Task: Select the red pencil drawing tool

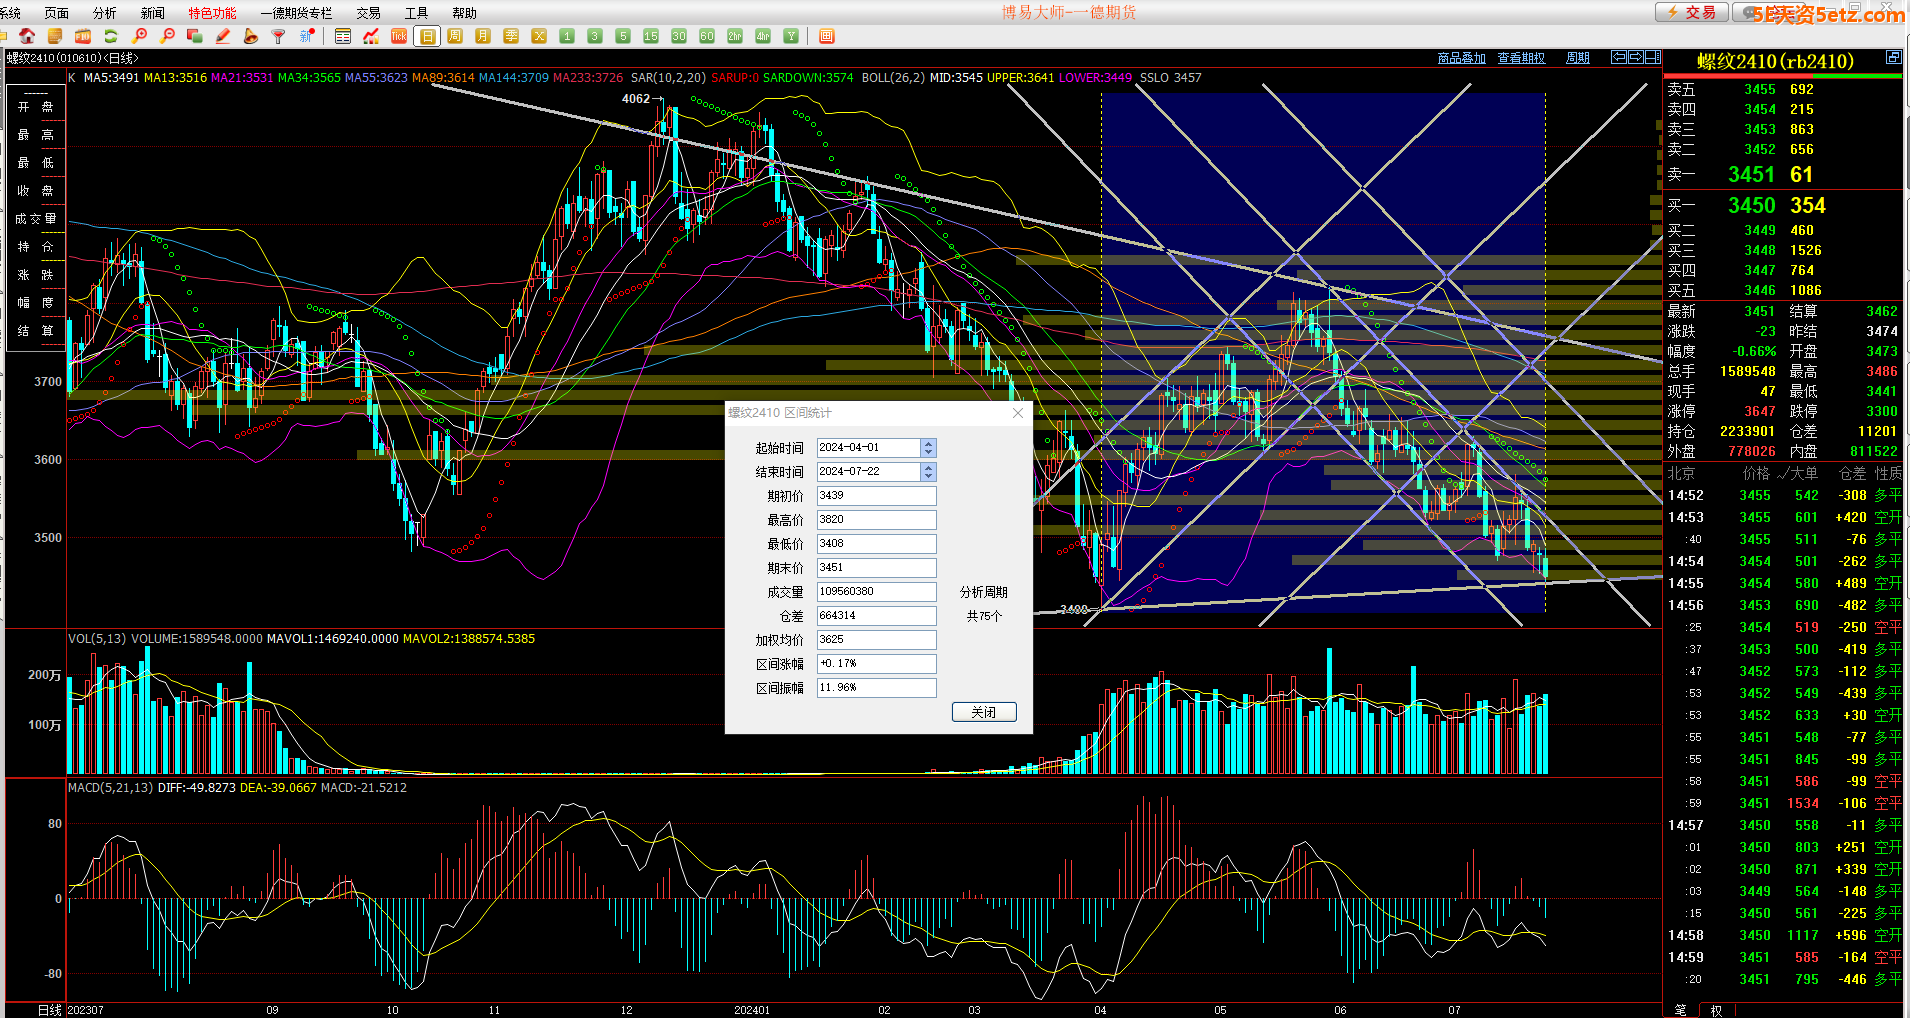Action: tap(223, 36)
